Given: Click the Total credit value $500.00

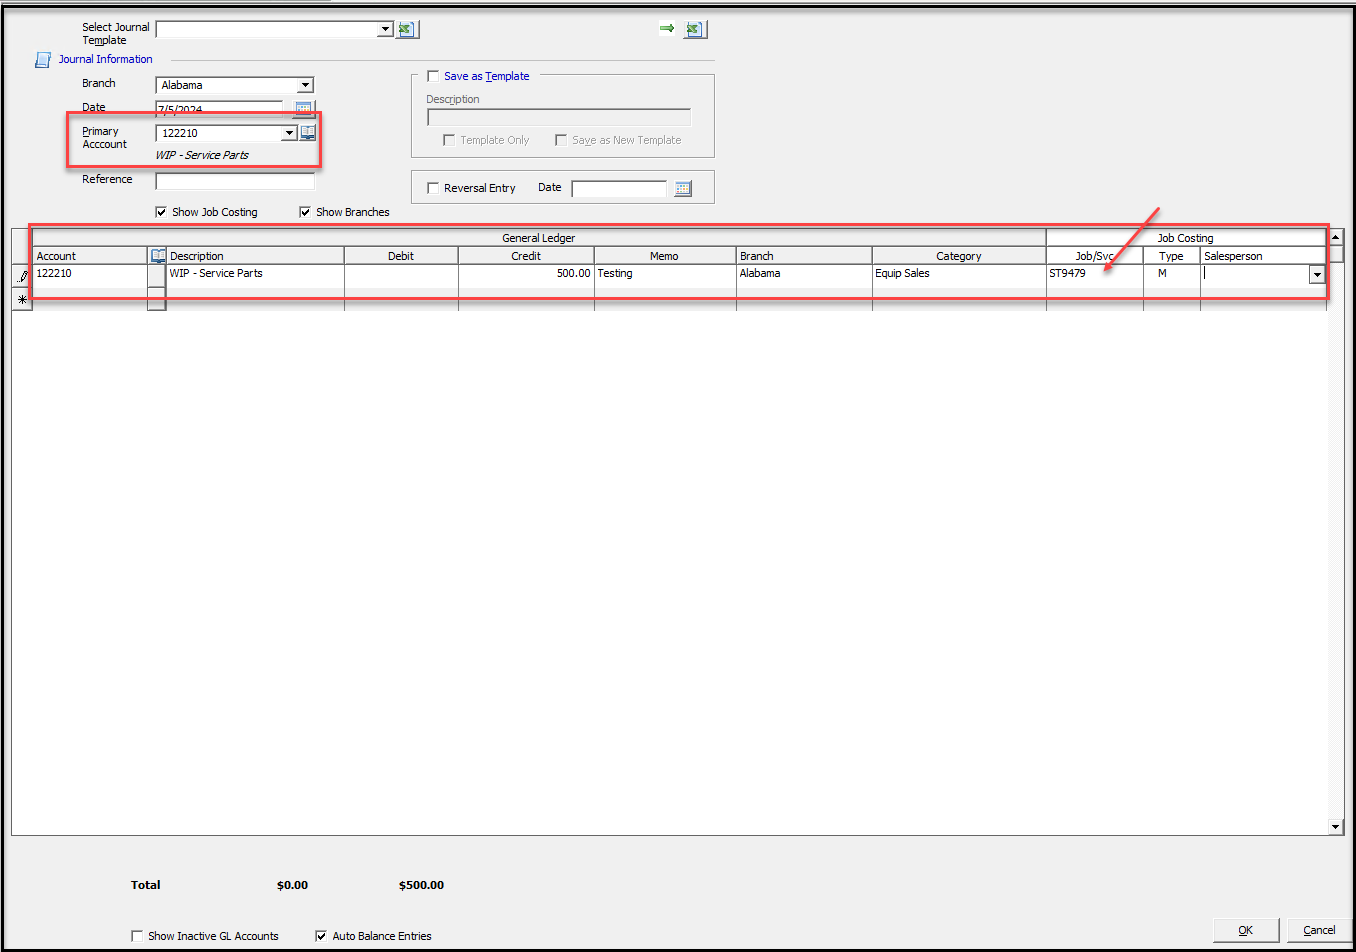Looking at the screenshot, I should (x=421, y=885).
